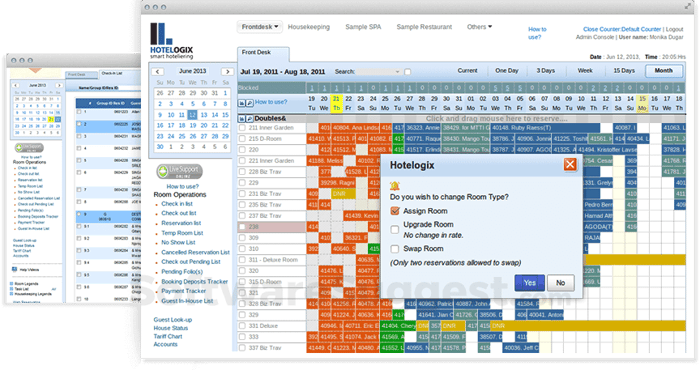Click the yellow DNR block in row 231

343,194
